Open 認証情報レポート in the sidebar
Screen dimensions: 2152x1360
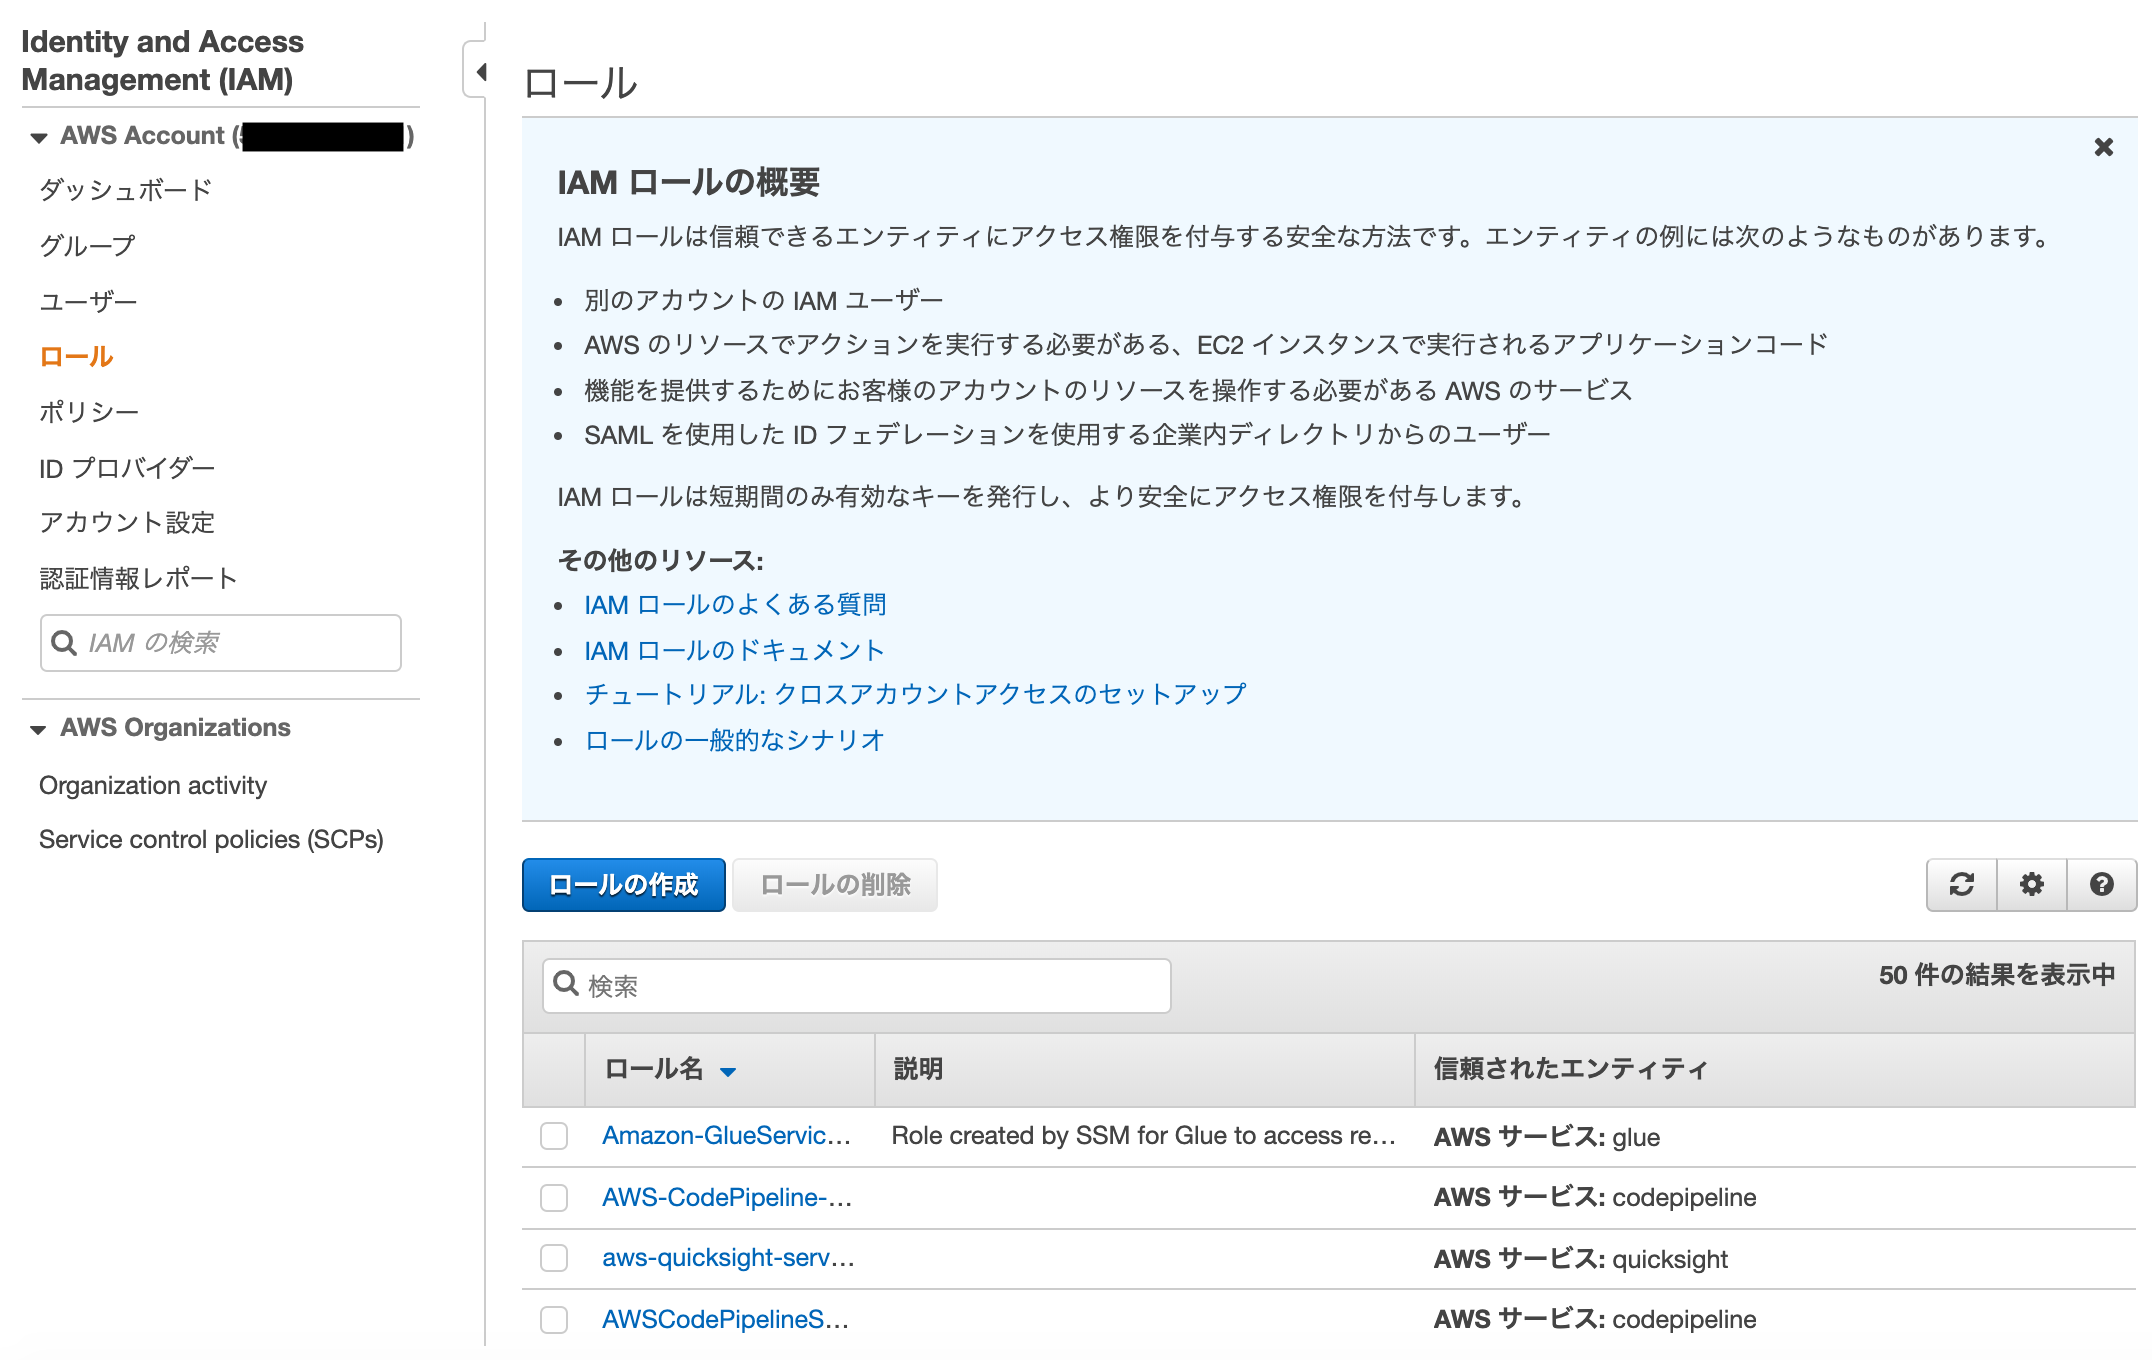(x=138, y=578)
